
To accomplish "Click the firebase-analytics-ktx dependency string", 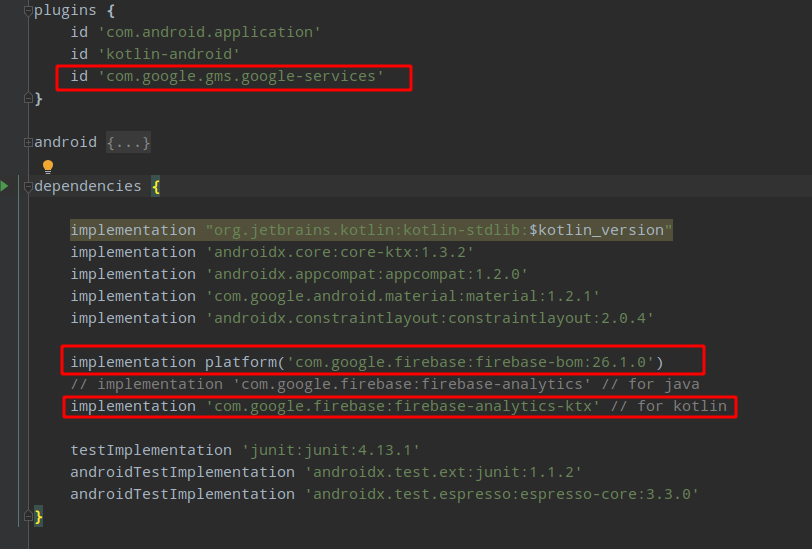I will [403, 406].
